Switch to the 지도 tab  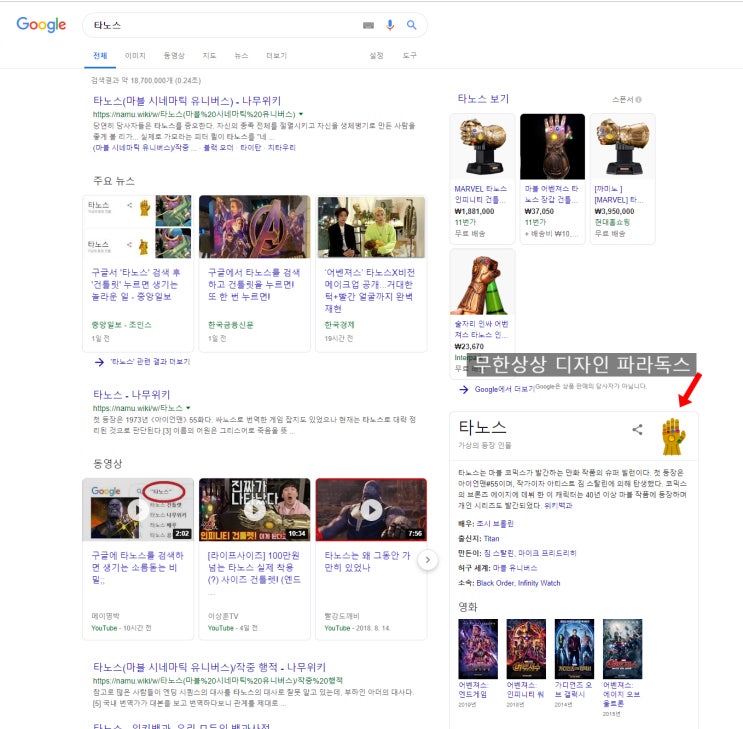(209, 55)
